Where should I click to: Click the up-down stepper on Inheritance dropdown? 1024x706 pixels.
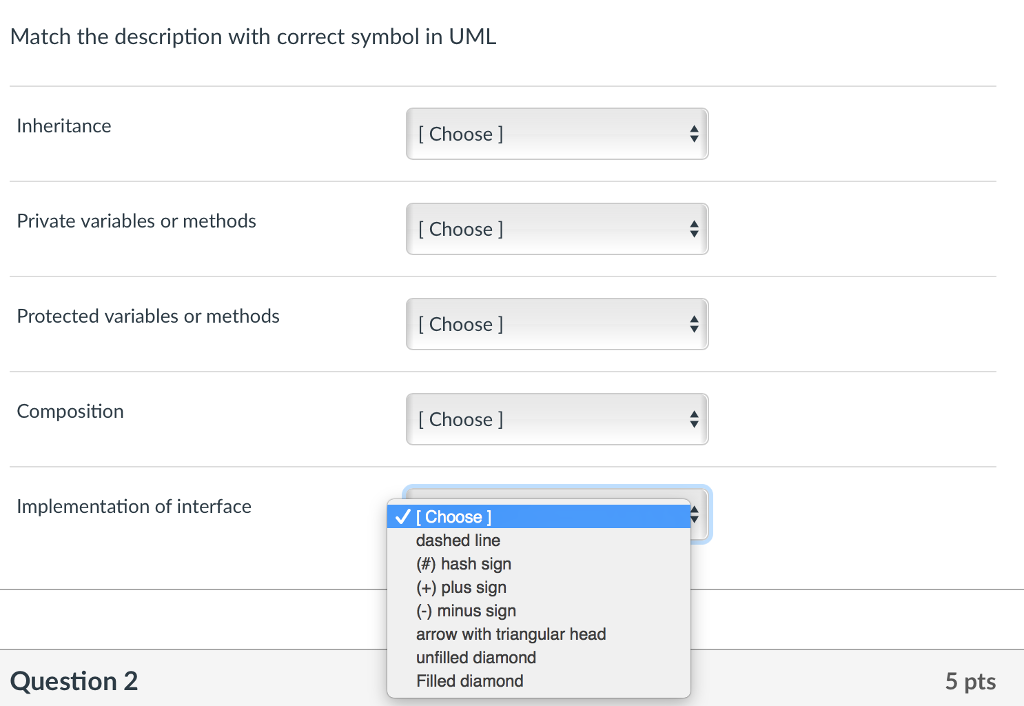693,133
